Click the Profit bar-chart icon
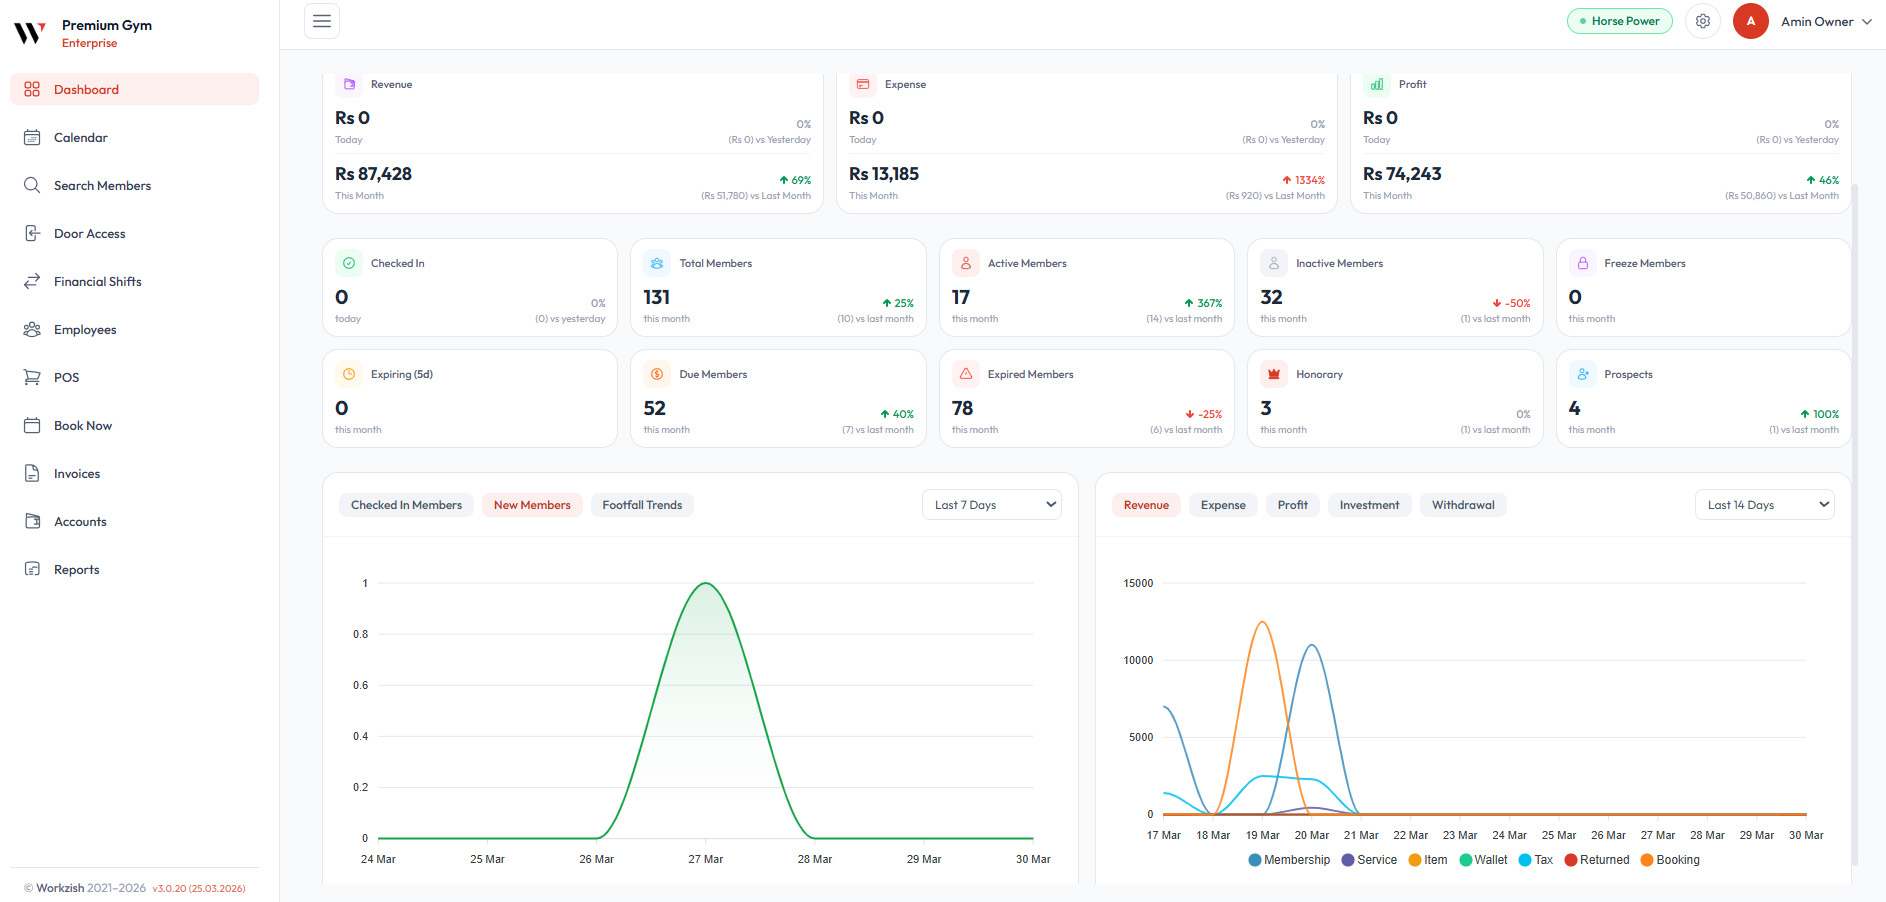 click(x=1377, y=84)
